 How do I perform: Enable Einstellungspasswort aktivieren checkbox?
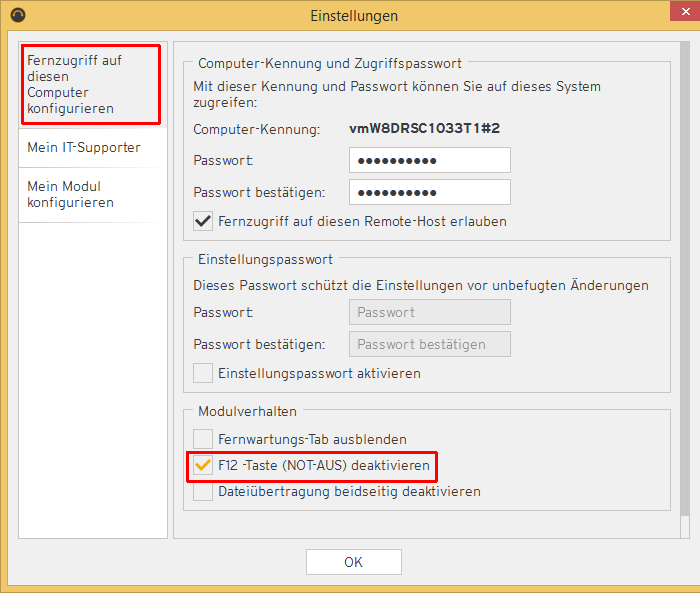pos(204,373)
